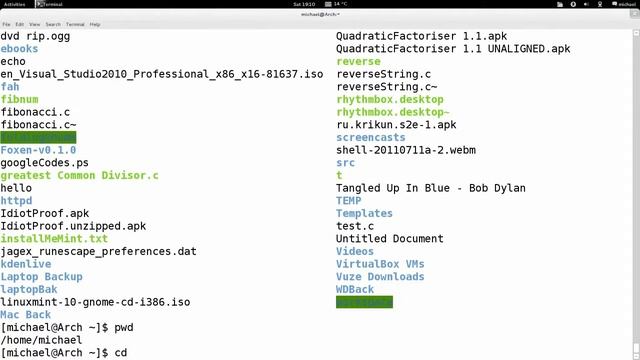Click the 'src' directory name

[x=345, y=163]
